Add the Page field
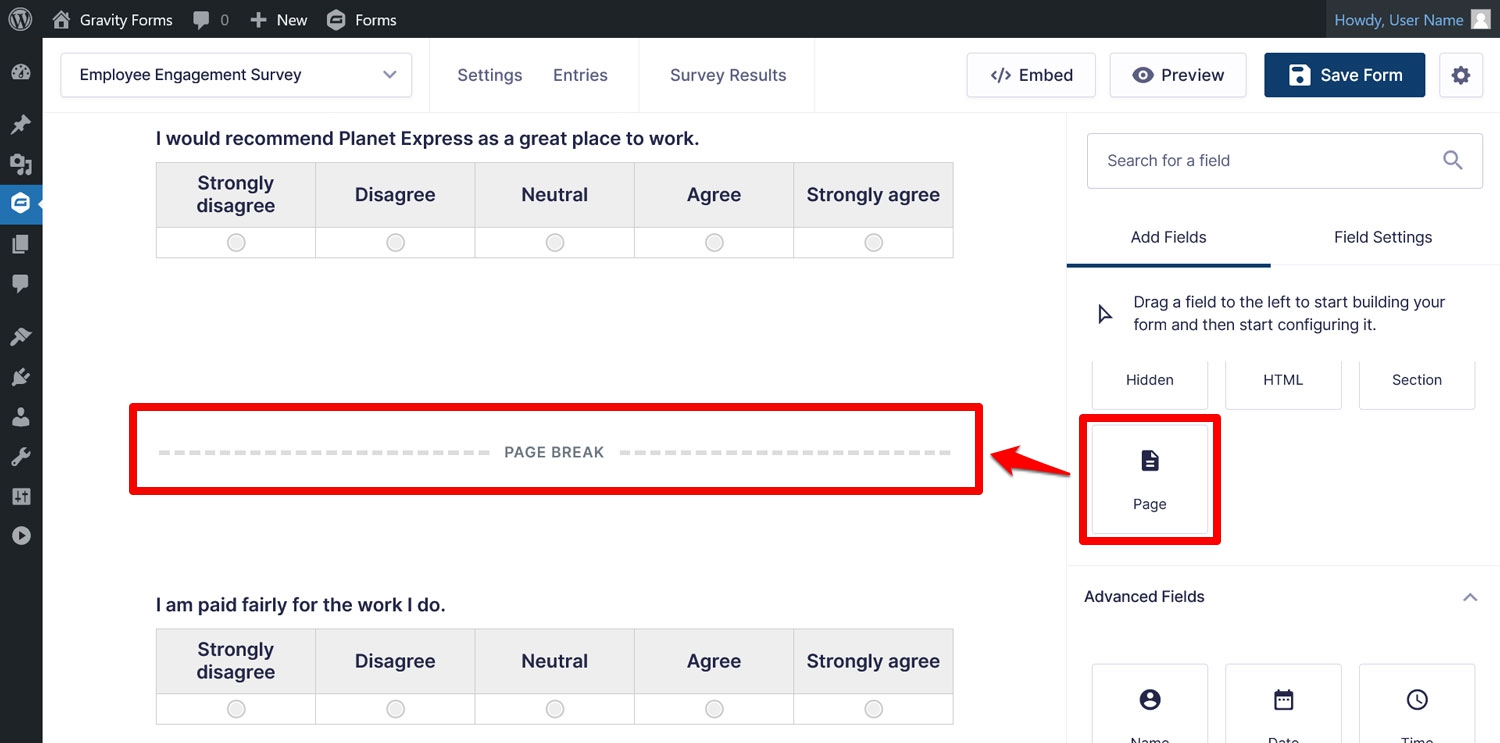The height and width of the screenshot is (743, 1500). tap(1150, 479)
